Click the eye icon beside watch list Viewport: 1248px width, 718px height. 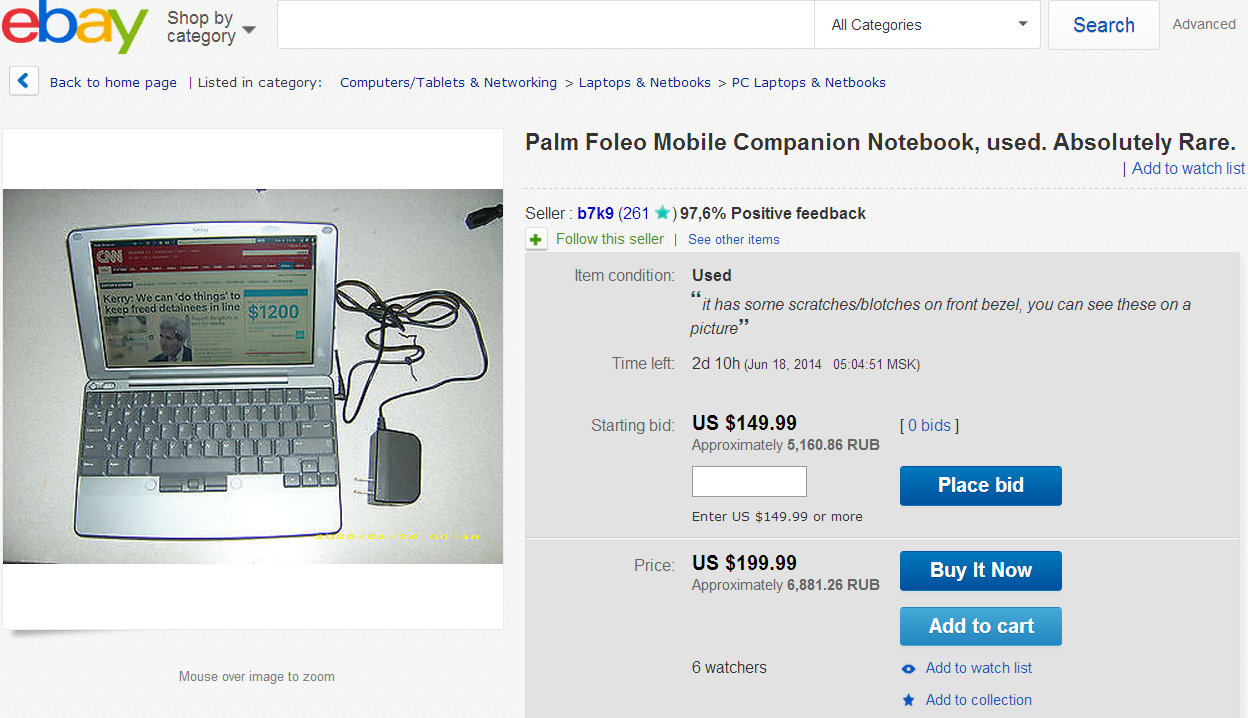[908, 669]
